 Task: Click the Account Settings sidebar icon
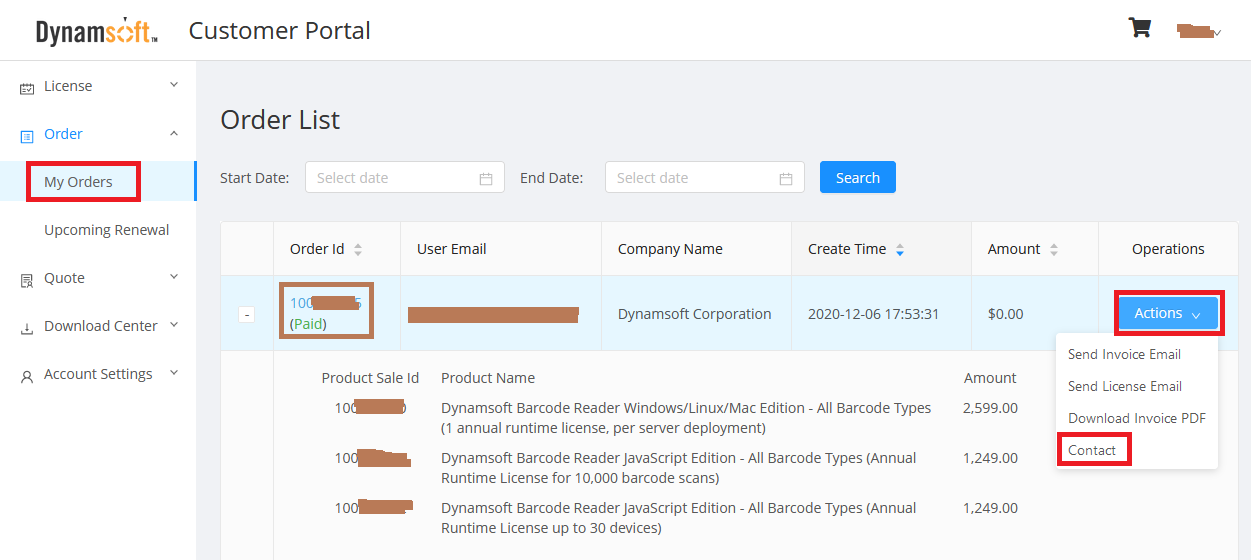click(27, 376)
